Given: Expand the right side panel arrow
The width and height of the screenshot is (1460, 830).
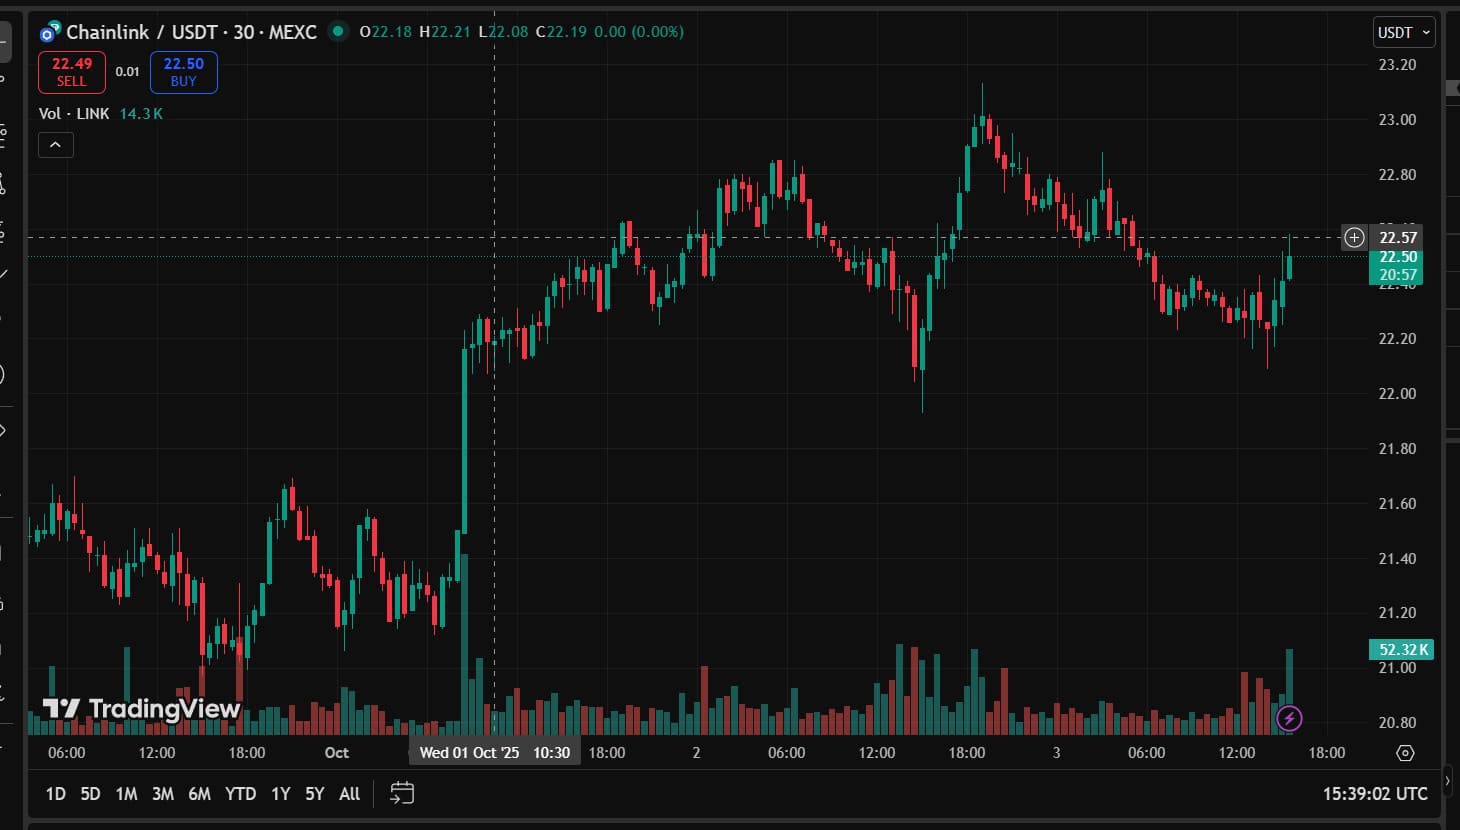Looking at the screenshot, I should (1447, 780).
